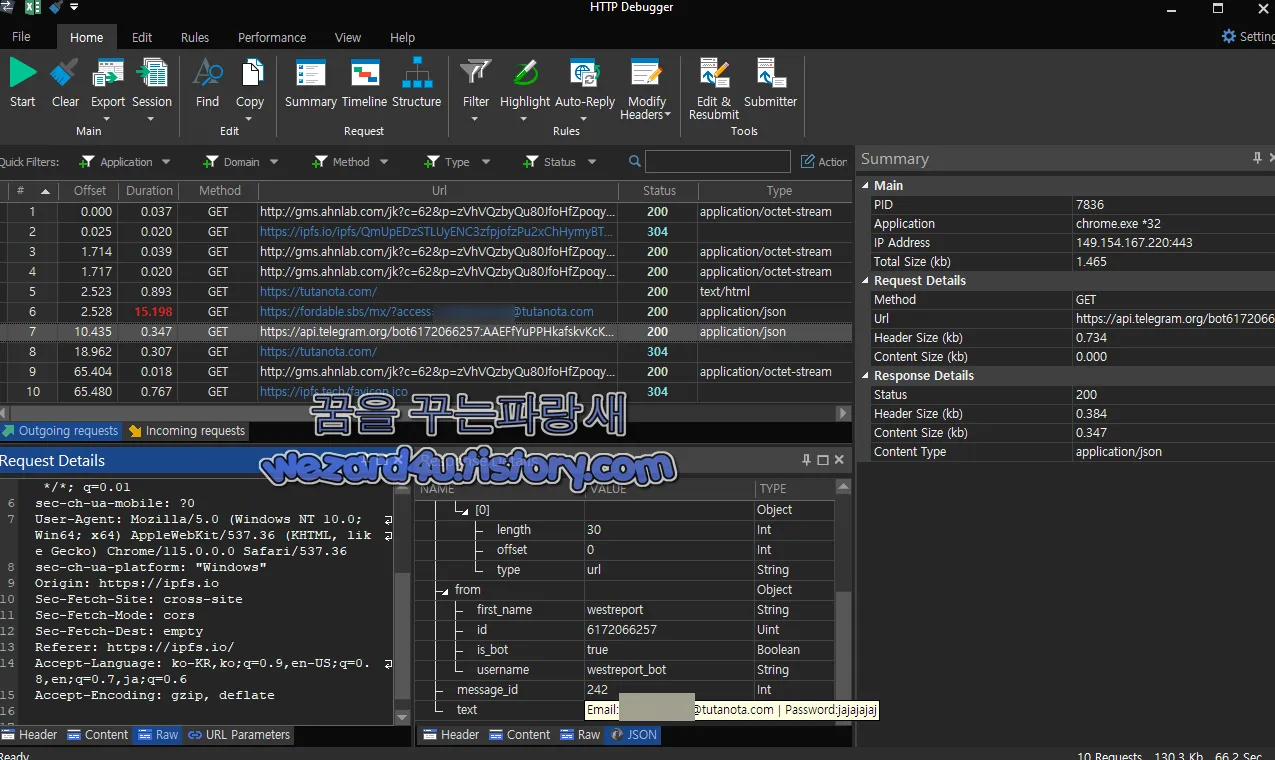Viewport: 1275px width, 760px height.
Task: Open the Help ribbon tab
Action: [x=402, y=37]
